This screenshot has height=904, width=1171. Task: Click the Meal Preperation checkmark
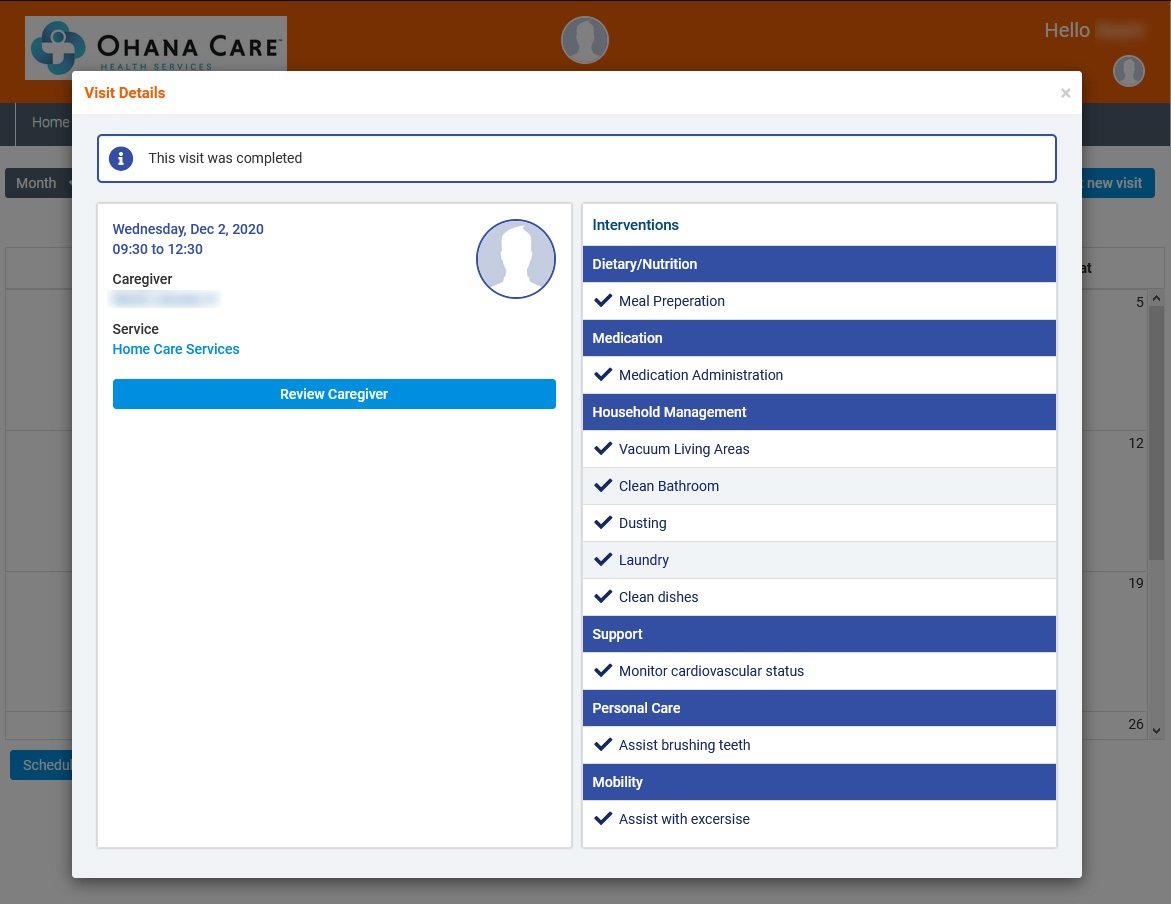click(603, 301)
